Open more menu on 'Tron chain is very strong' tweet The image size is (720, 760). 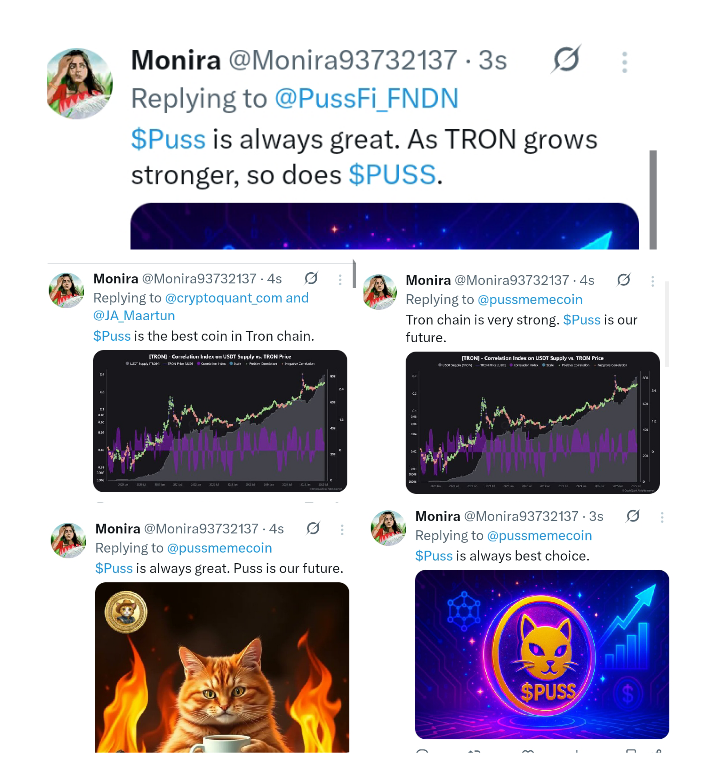point(653,281)
